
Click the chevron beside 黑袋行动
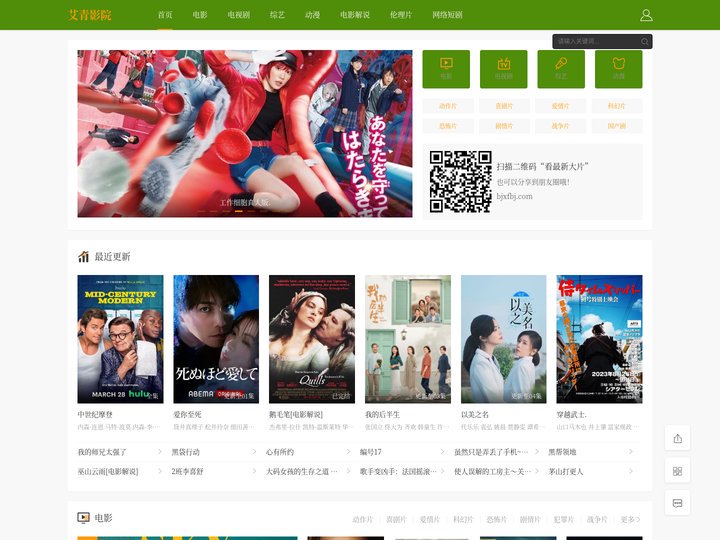tap(254, 452)
